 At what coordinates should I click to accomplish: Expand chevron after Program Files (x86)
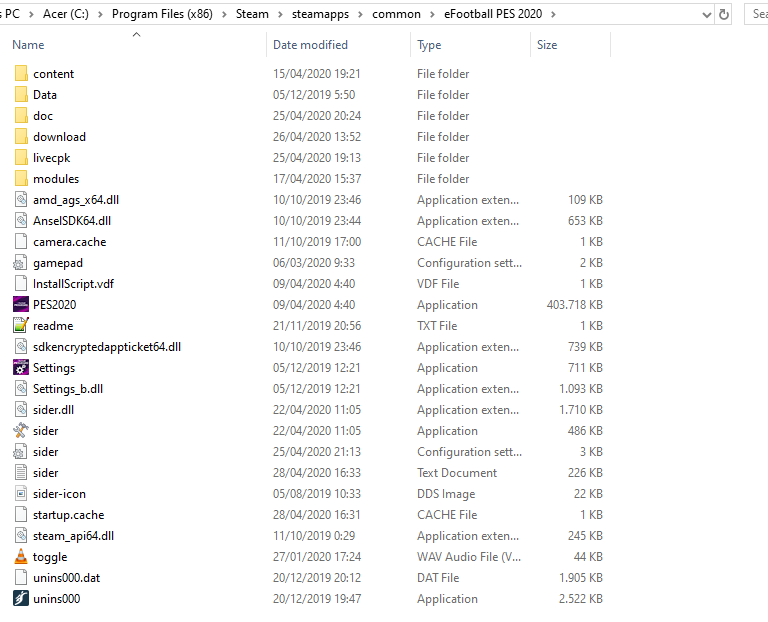pyautogui.click(x=224, y=15)
